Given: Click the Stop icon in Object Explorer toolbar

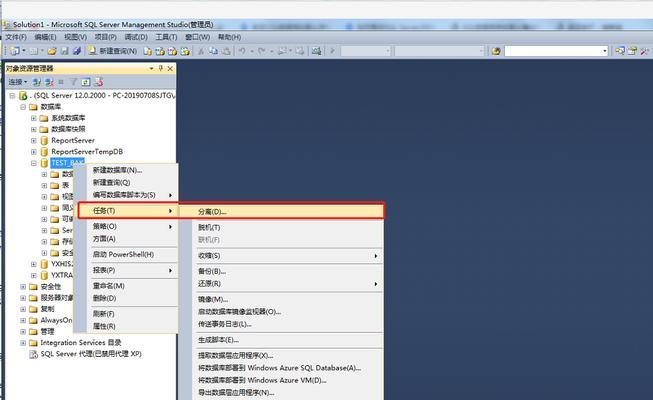Looking at the screenshot, I should [61, 82].
